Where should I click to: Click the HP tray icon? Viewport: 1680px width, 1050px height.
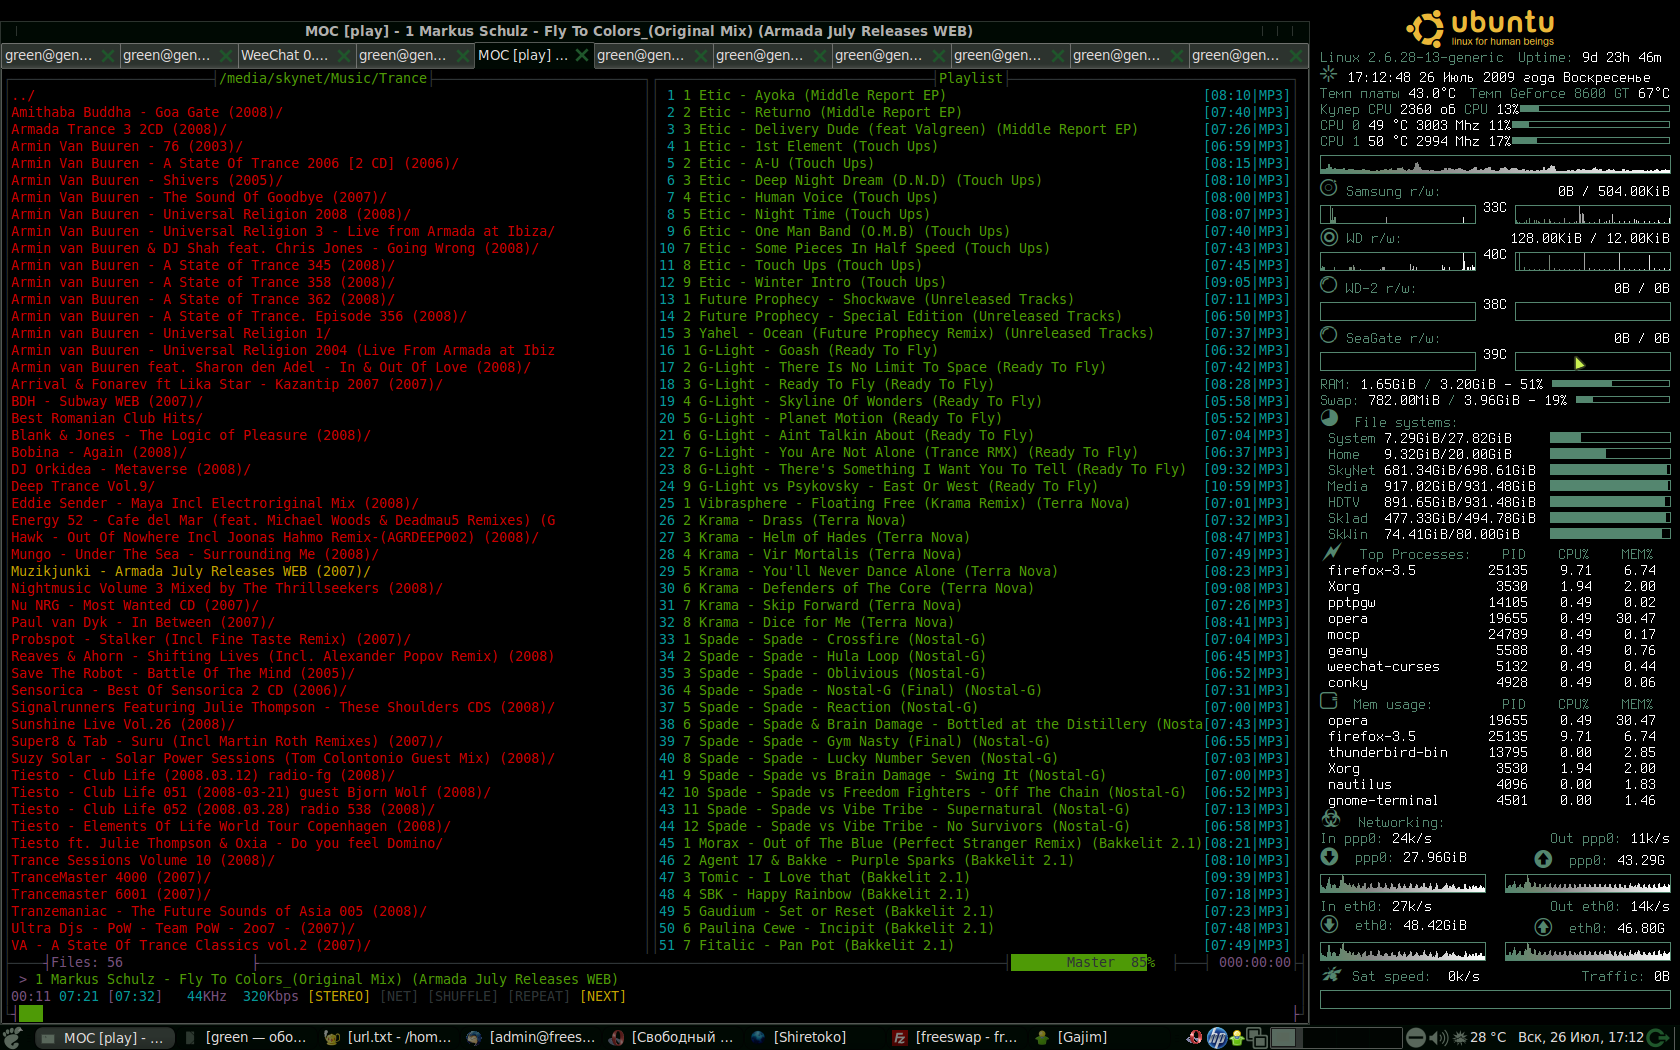(x=1217, y=1037)
